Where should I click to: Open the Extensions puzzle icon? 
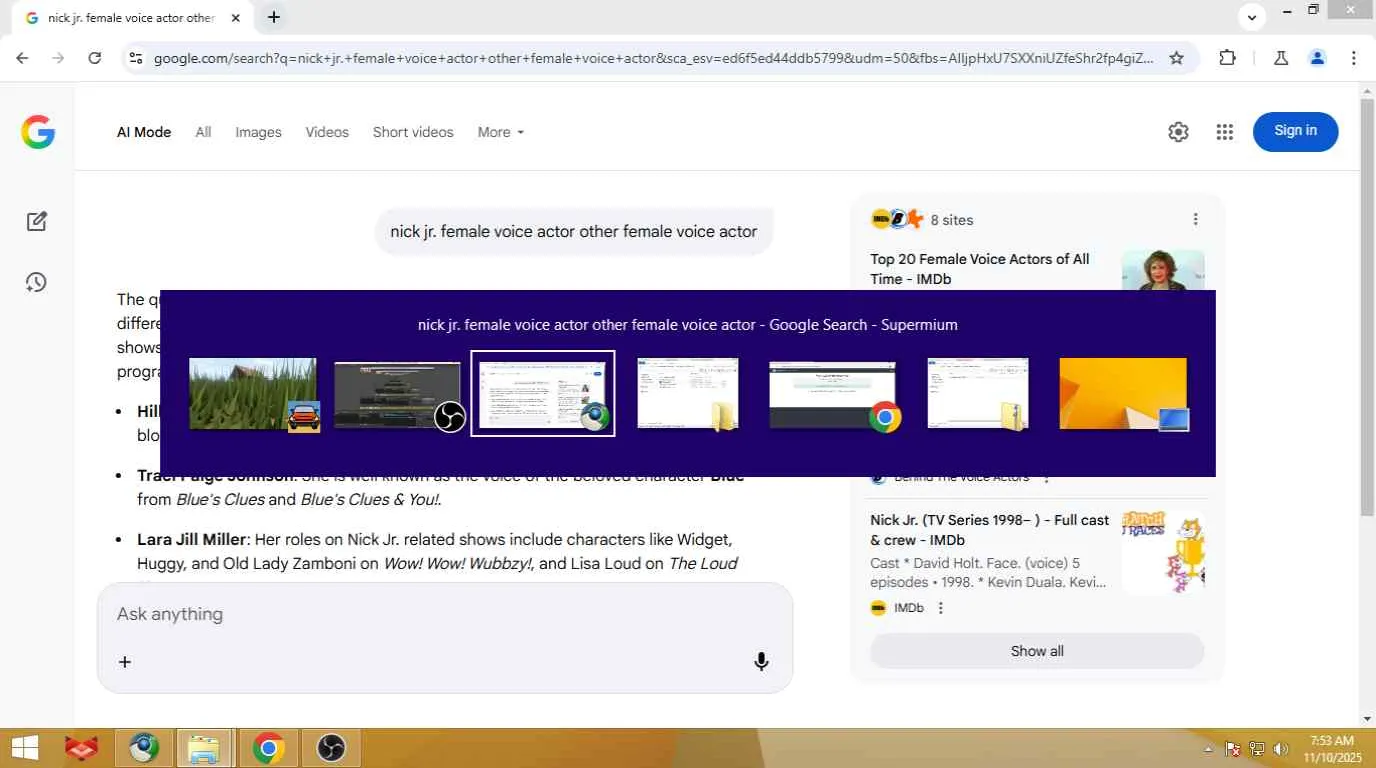pos(1228,58)
